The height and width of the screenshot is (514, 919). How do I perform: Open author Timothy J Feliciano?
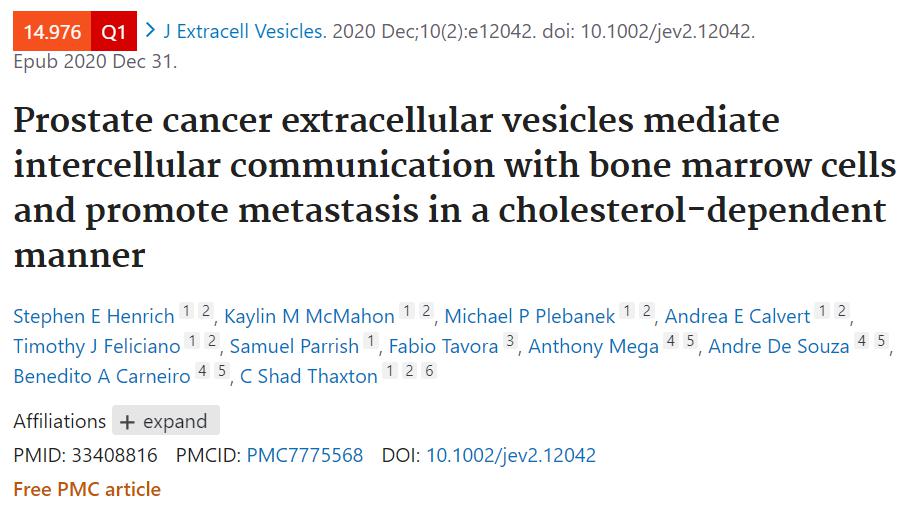tap(97, 346)
